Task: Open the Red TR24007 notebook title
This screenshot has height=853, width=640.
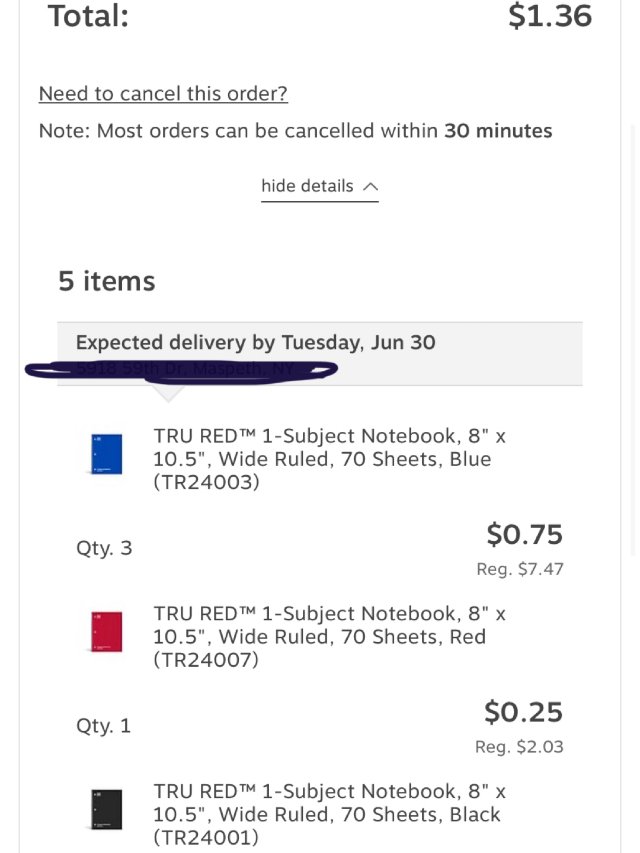Action: point(329,637)
